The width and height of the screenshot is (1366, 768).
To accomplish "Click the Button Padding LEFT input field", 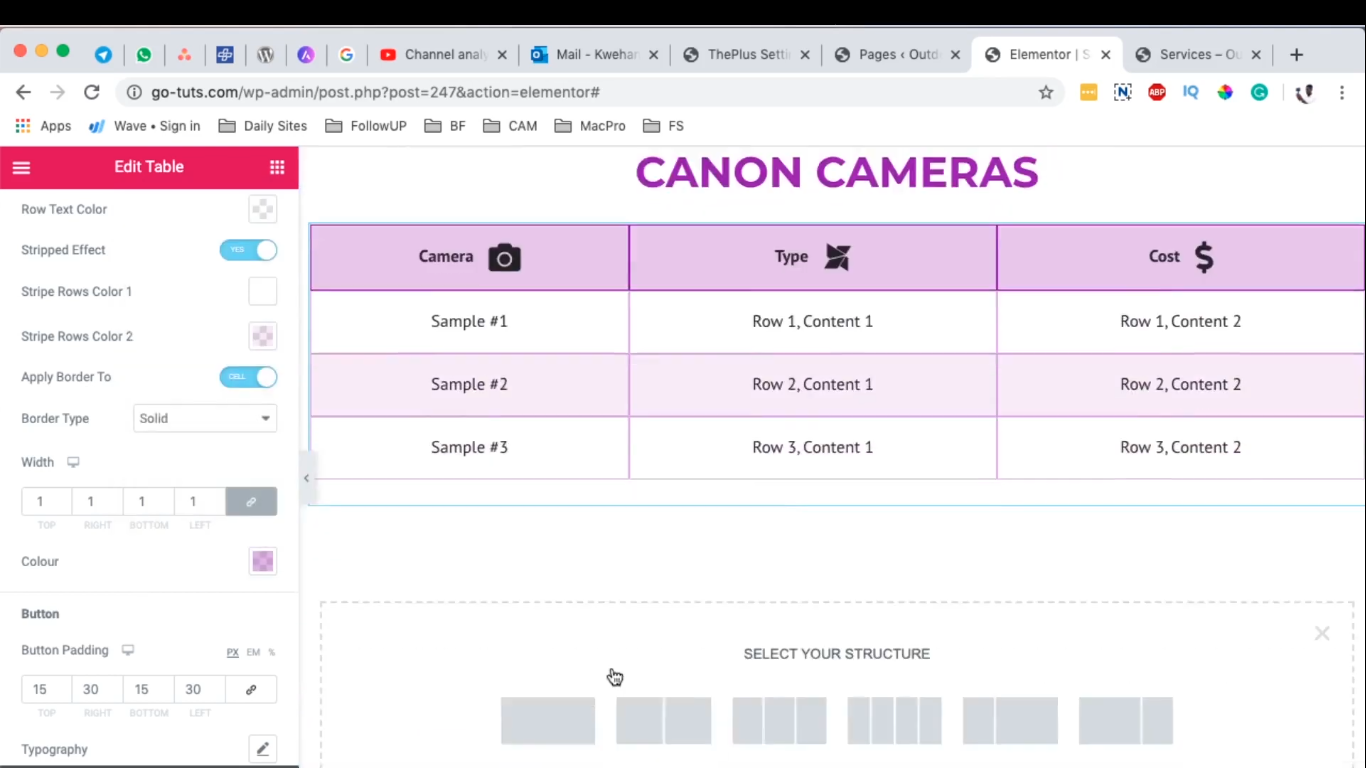I will pyautogui.click(x=200, y=689).
